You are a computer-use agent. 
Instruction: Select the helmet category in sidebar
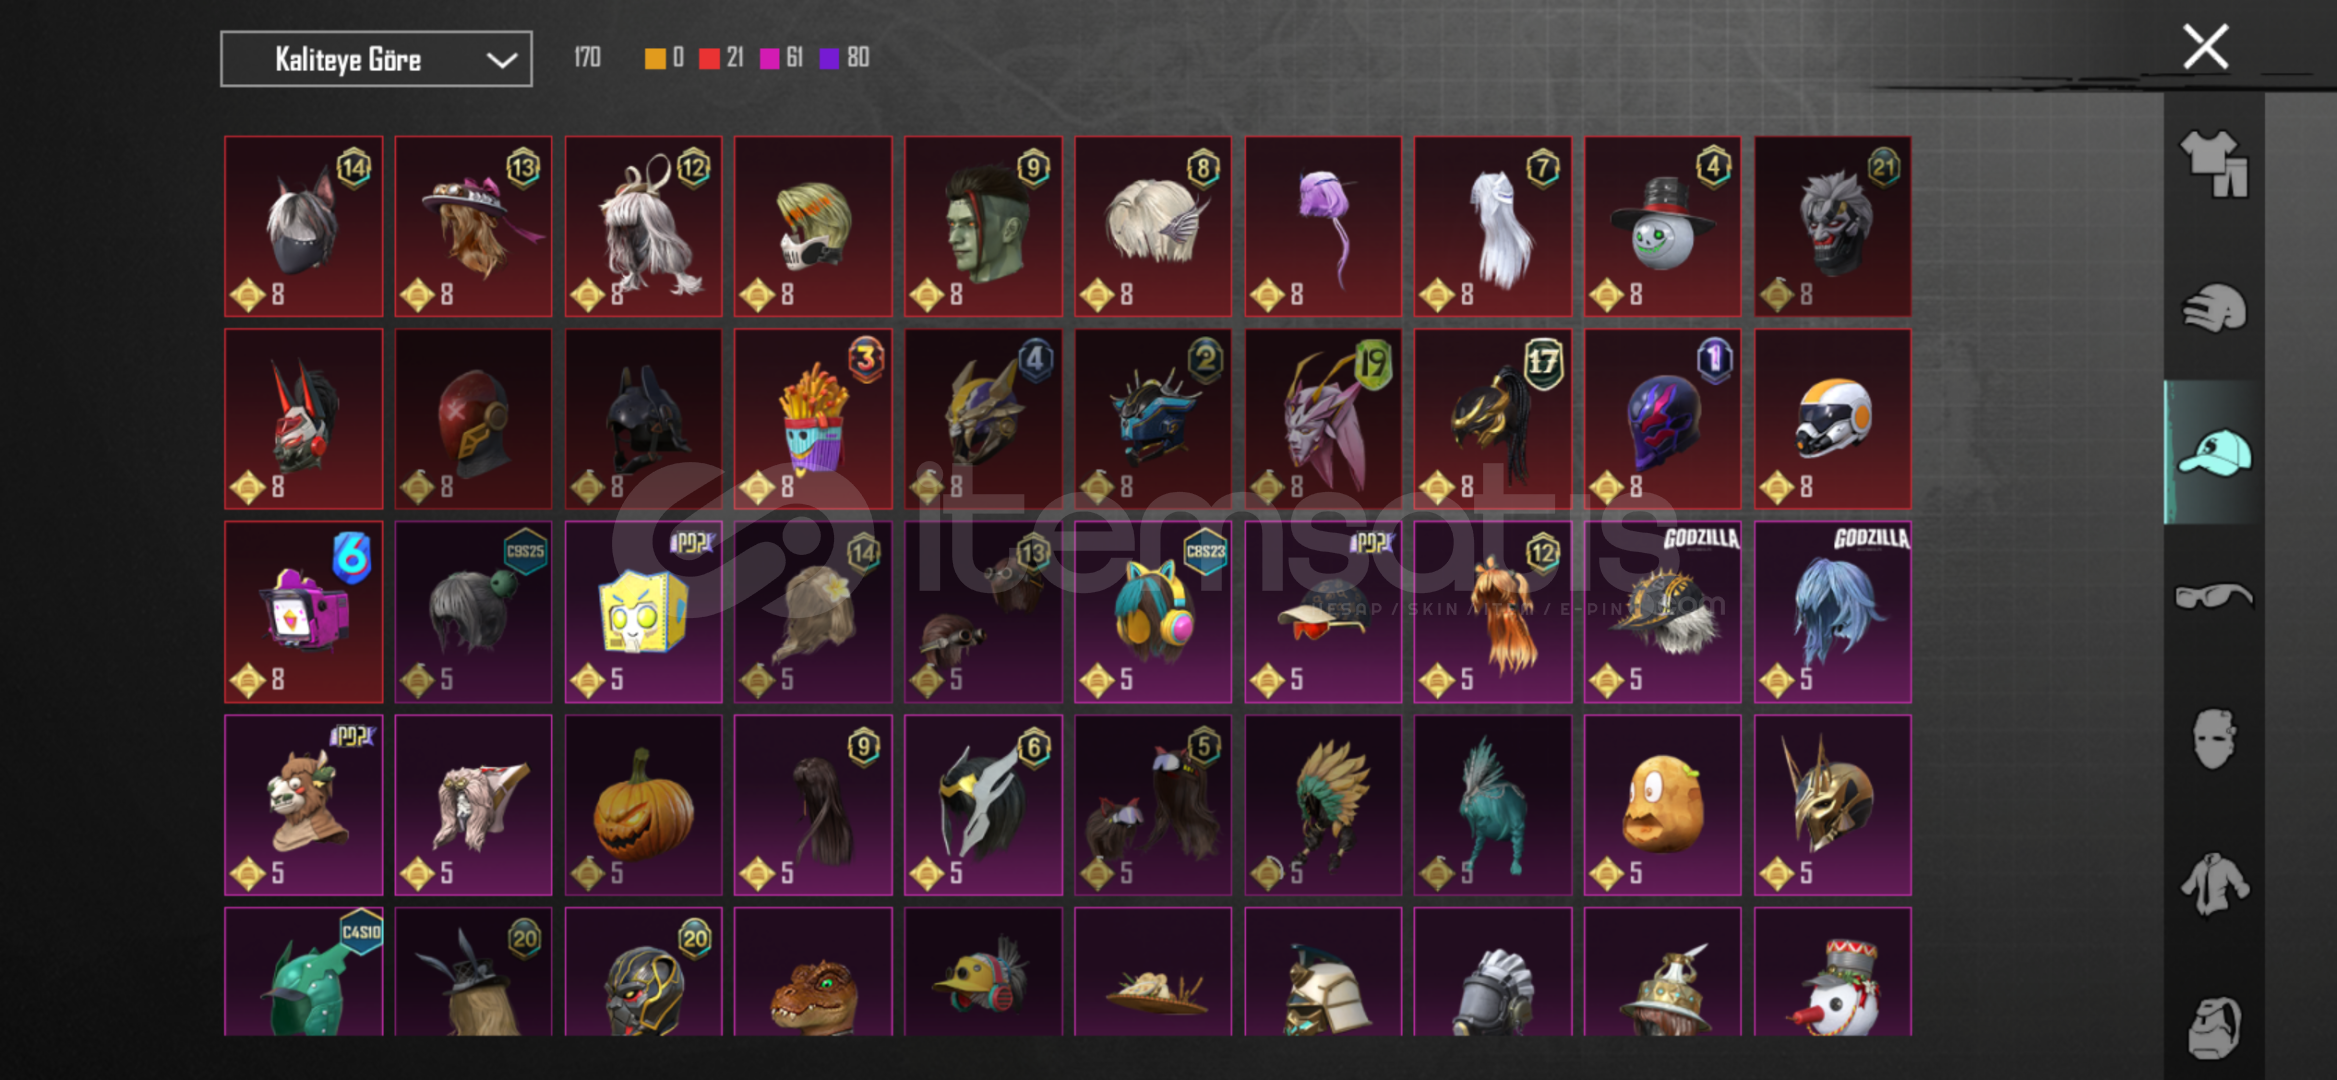pyautogui.click(x=2214, y=308)
